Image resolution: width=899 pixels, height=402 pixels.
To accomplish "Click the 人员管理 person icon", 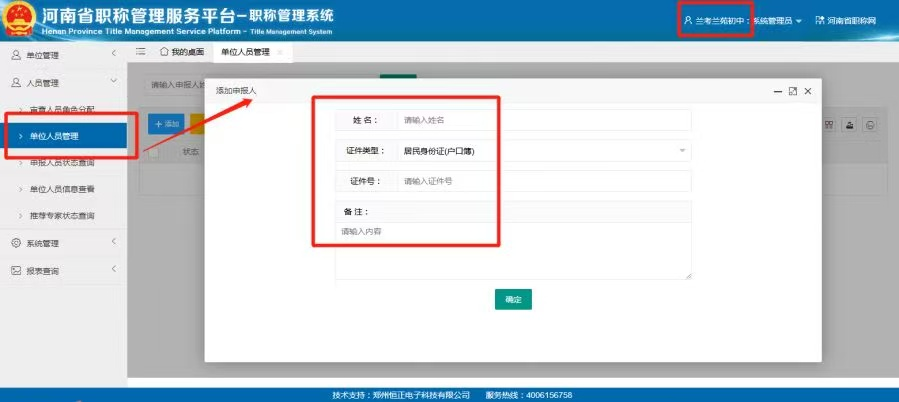I will click(16, 83).
